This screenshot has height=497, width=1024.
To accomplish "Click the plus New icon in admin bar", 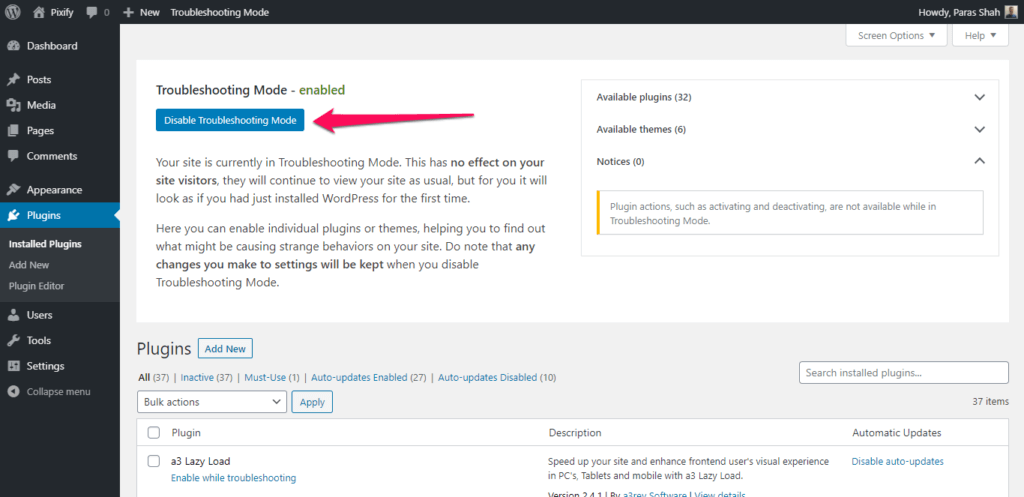I will [x=129, y=12].
